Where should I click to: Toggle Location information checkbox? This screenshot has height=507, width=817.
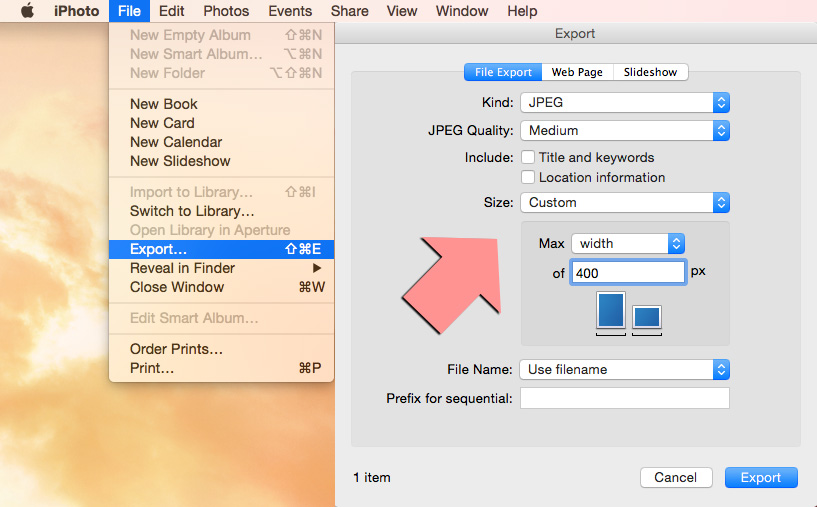(x=528, y=177)
